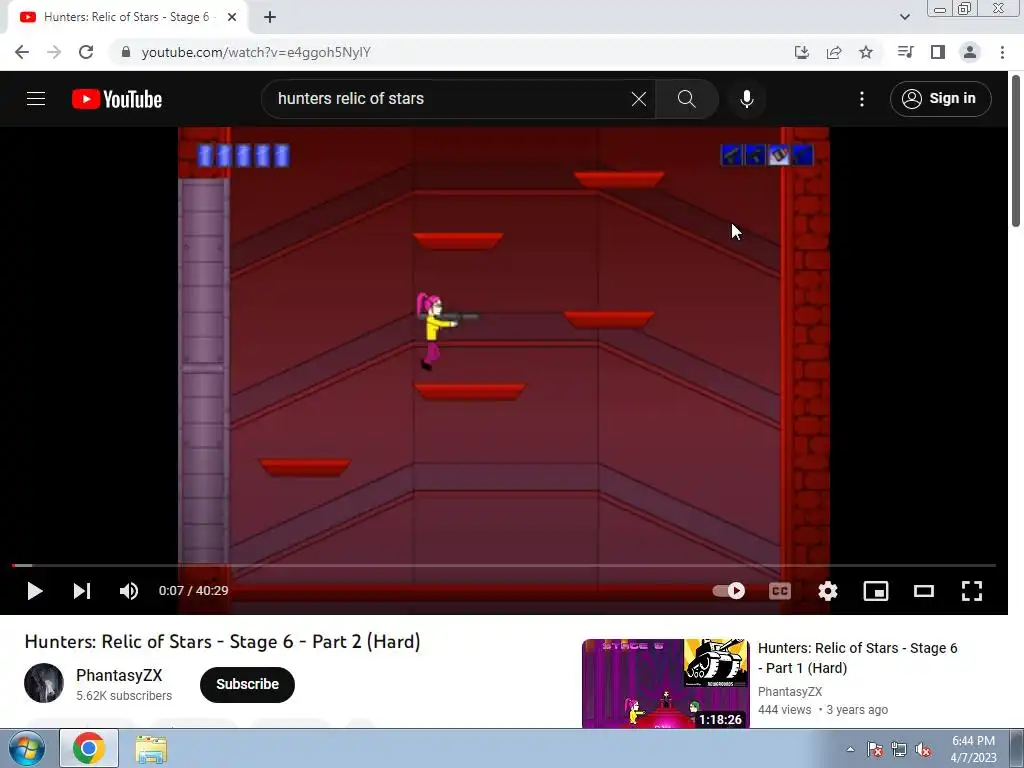Play the paused video

[35, 591]
